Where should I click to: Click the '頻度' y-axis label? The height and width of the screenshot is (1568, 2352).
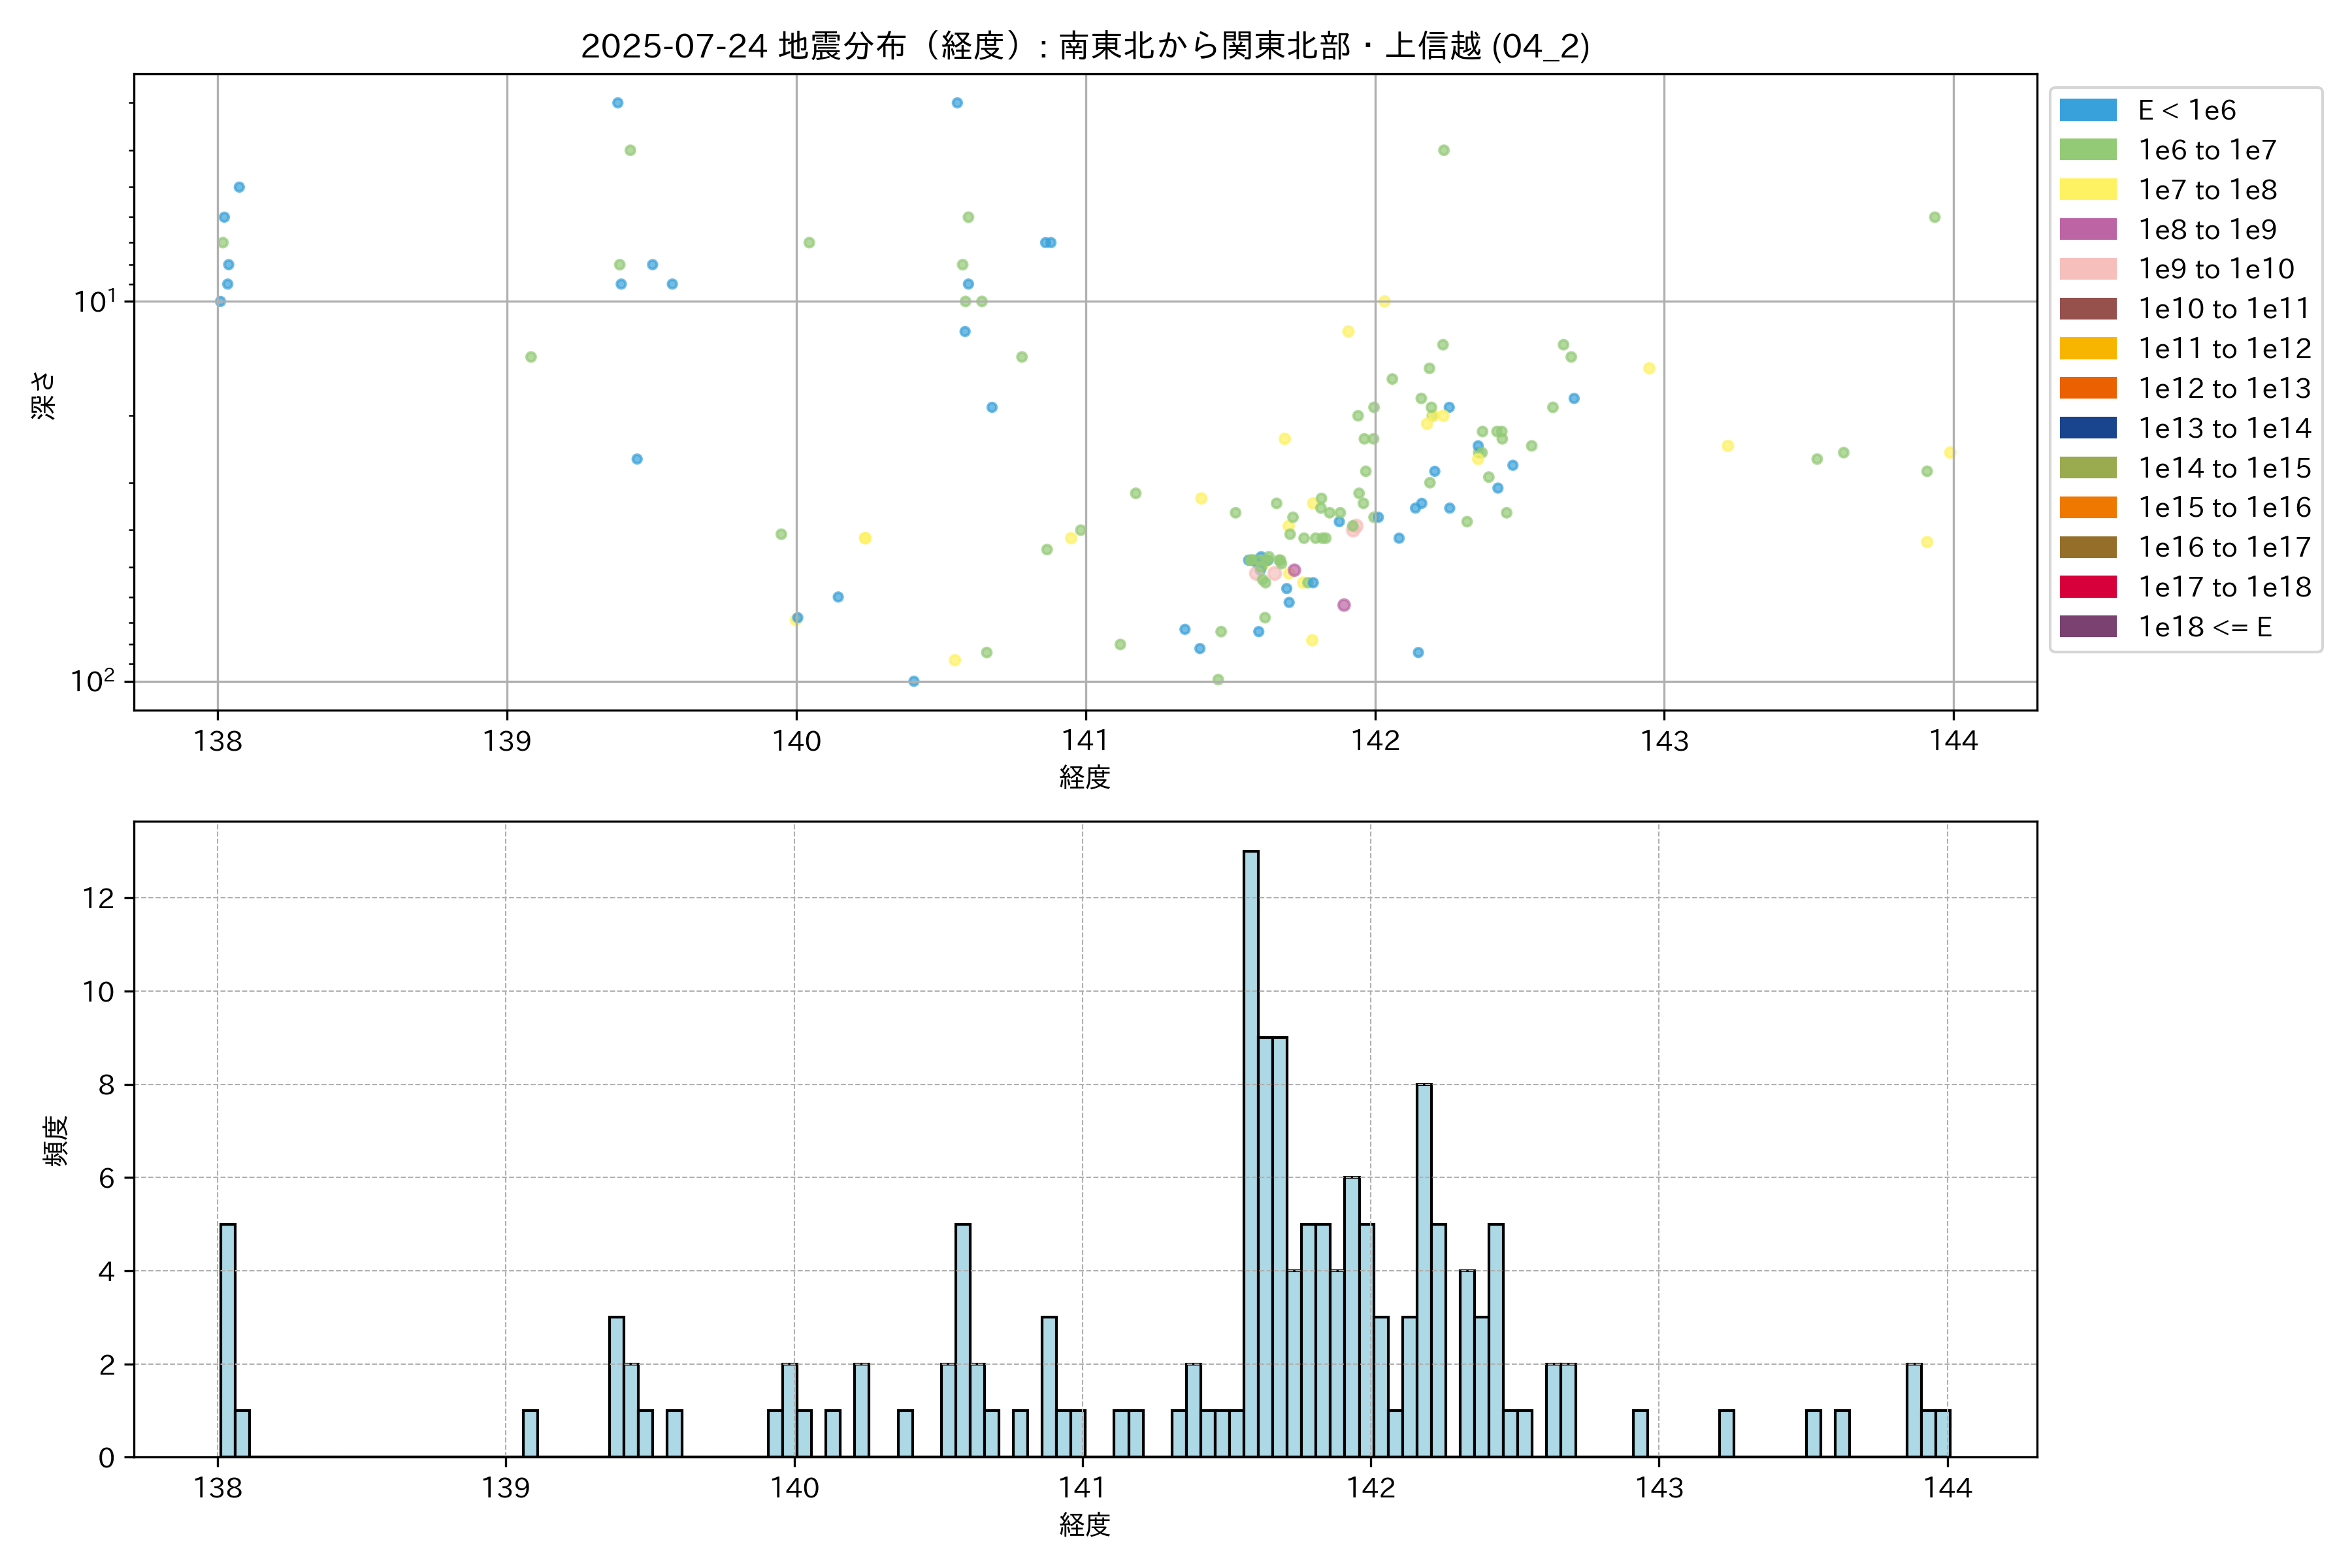point(56,1140)
